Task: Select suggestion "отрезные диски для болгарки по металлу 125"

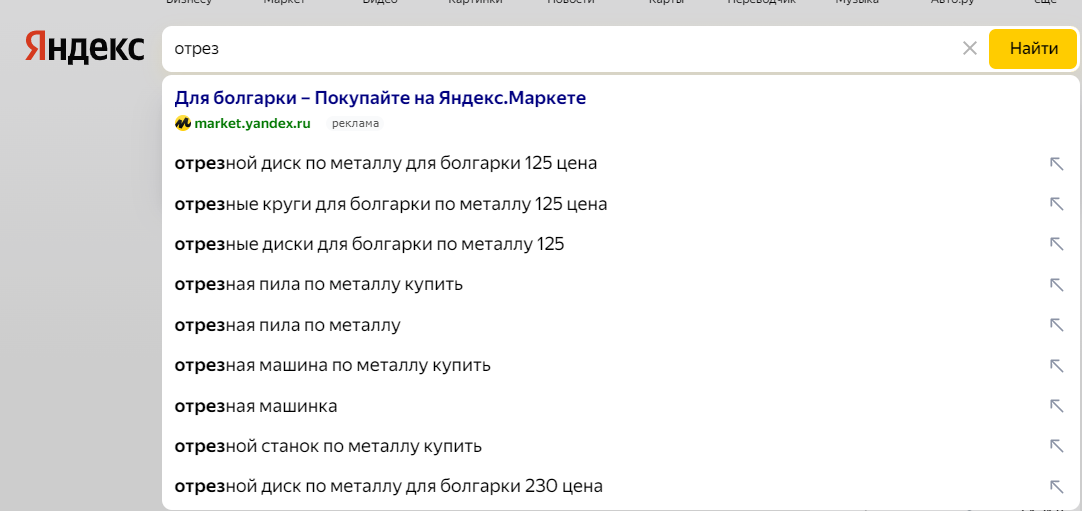Action: point(620,244)
